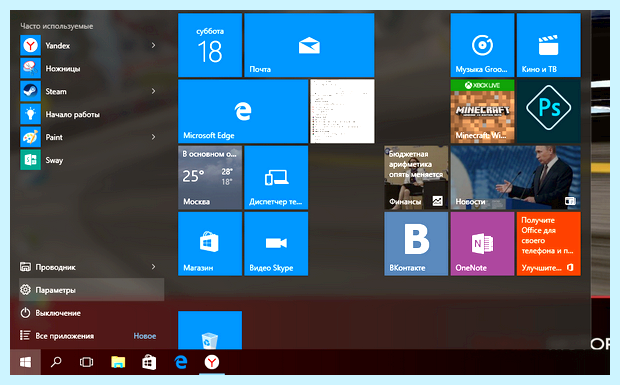
Task: Open Получите Office tile
Action: click(x=548, y=243)
